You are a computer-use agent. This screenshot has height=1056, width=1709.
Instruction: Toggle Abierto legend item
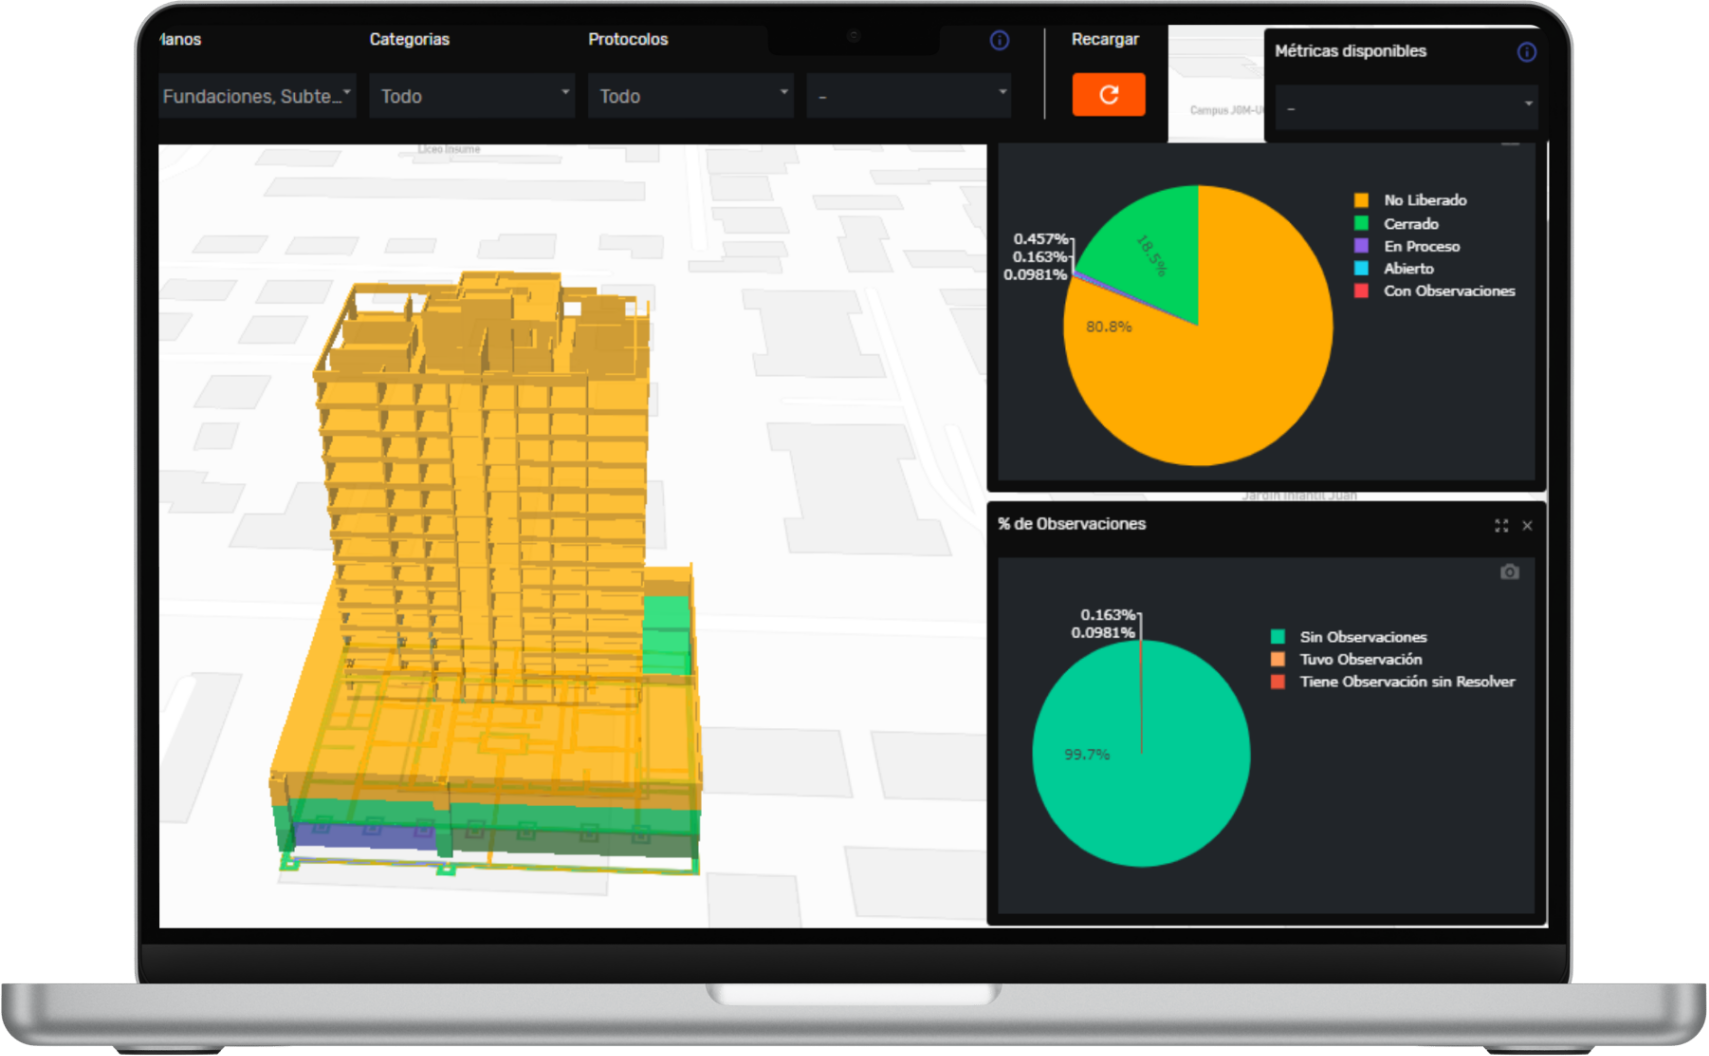click(1408, 268)
